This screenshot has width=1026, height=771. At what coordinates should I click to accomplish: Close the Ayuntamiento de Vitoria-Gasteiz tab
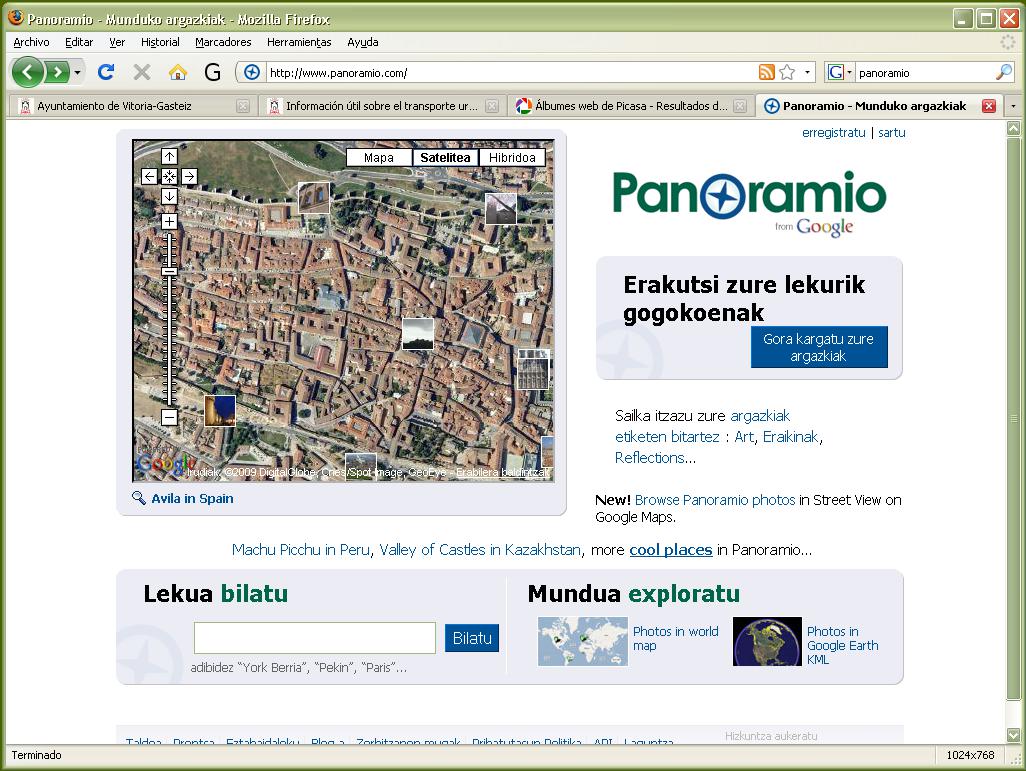coord(243,106)
